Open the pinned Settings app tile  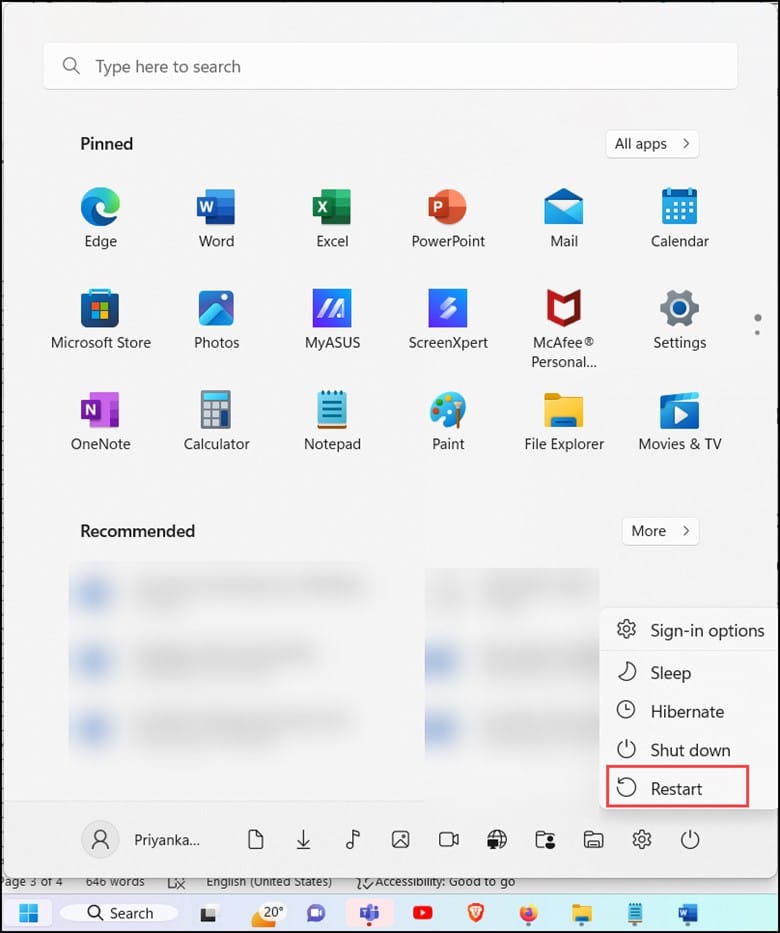[x=679, y=320]
